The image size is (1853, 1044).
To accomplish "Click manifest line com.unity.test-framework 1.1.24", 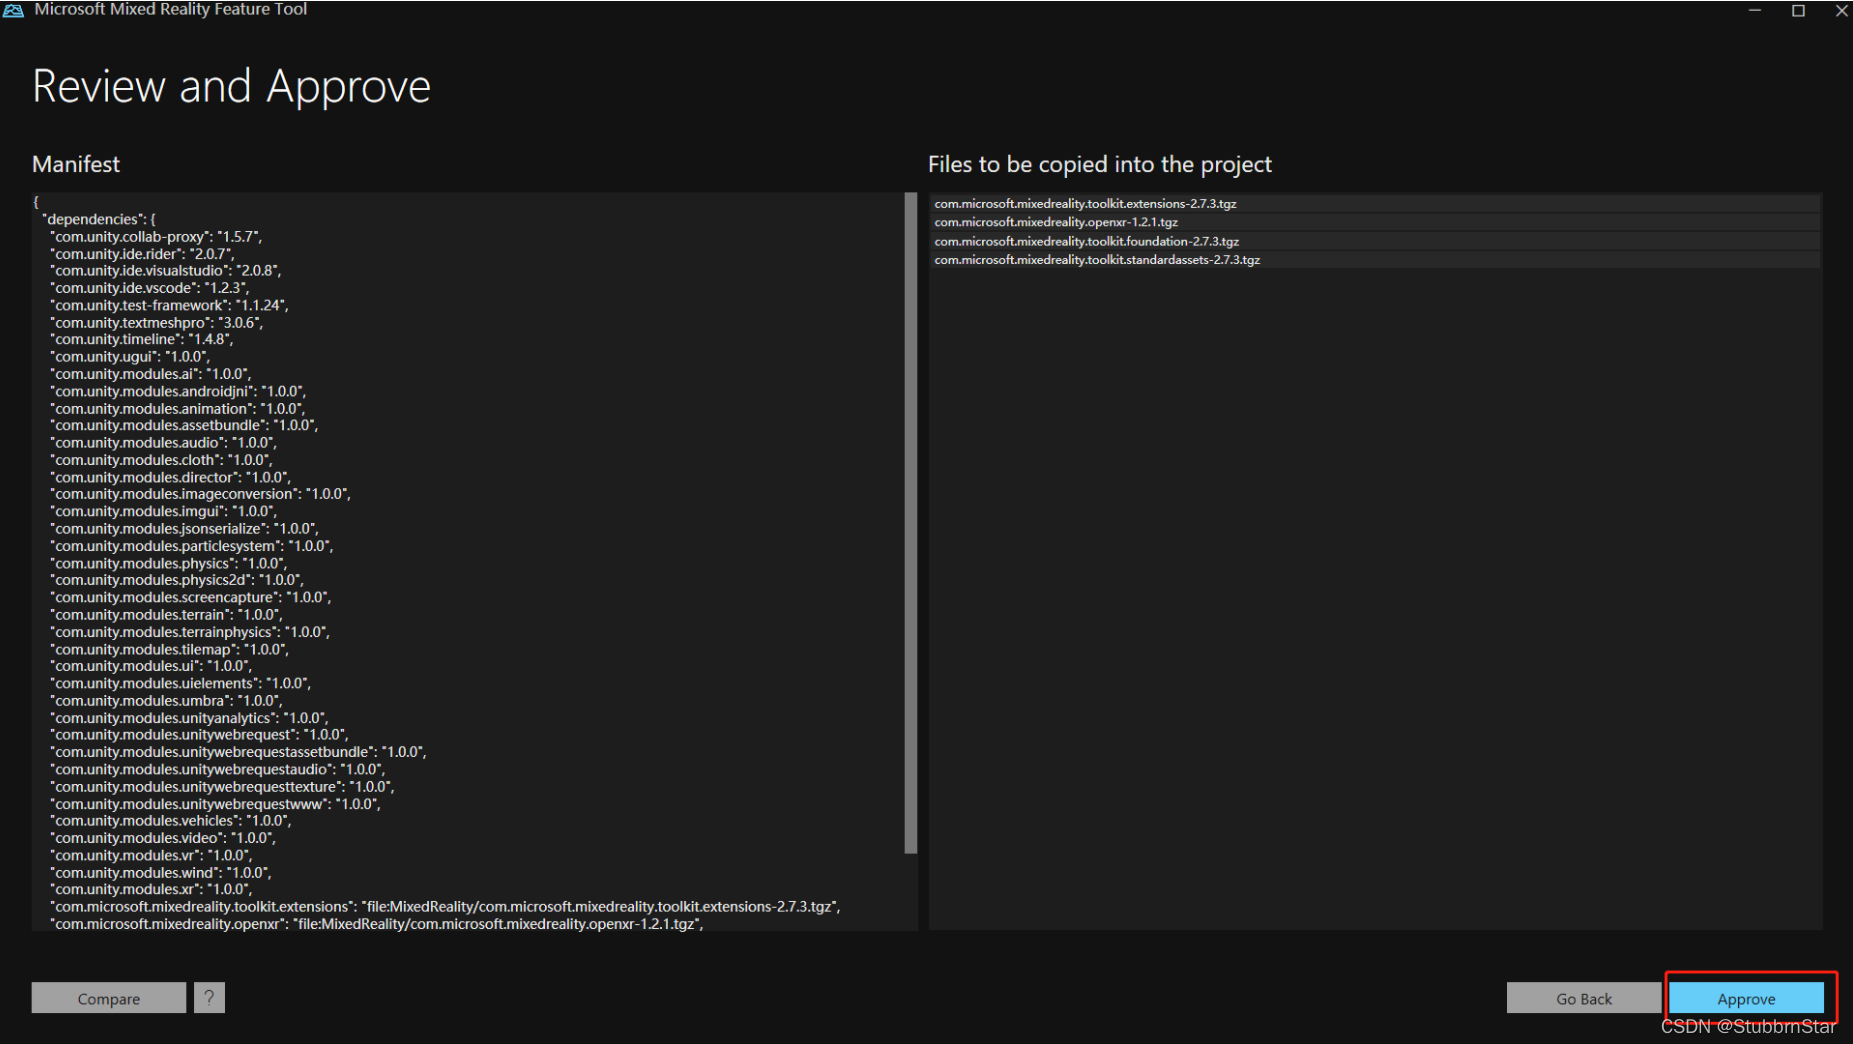I will [x=169, y=305].
